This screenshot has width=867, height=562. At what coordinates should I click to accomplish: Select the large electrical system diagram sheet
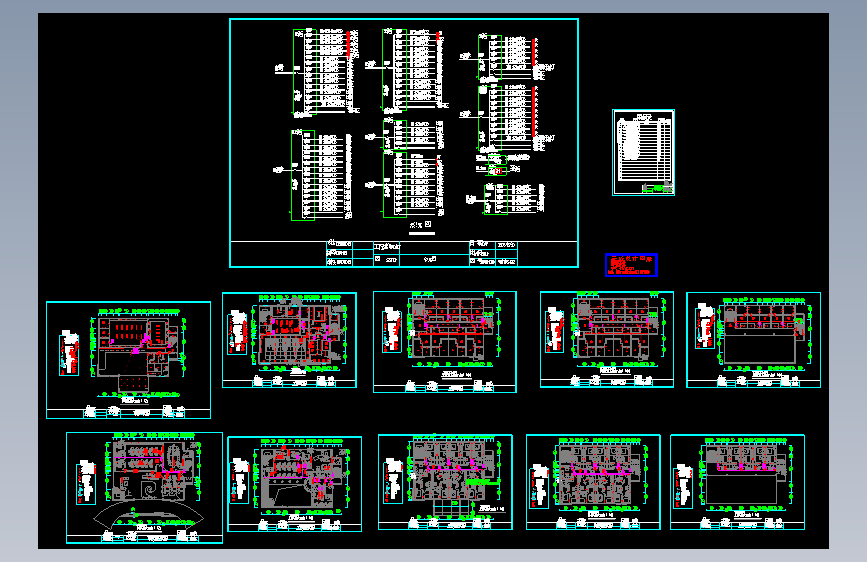[404, 143]
